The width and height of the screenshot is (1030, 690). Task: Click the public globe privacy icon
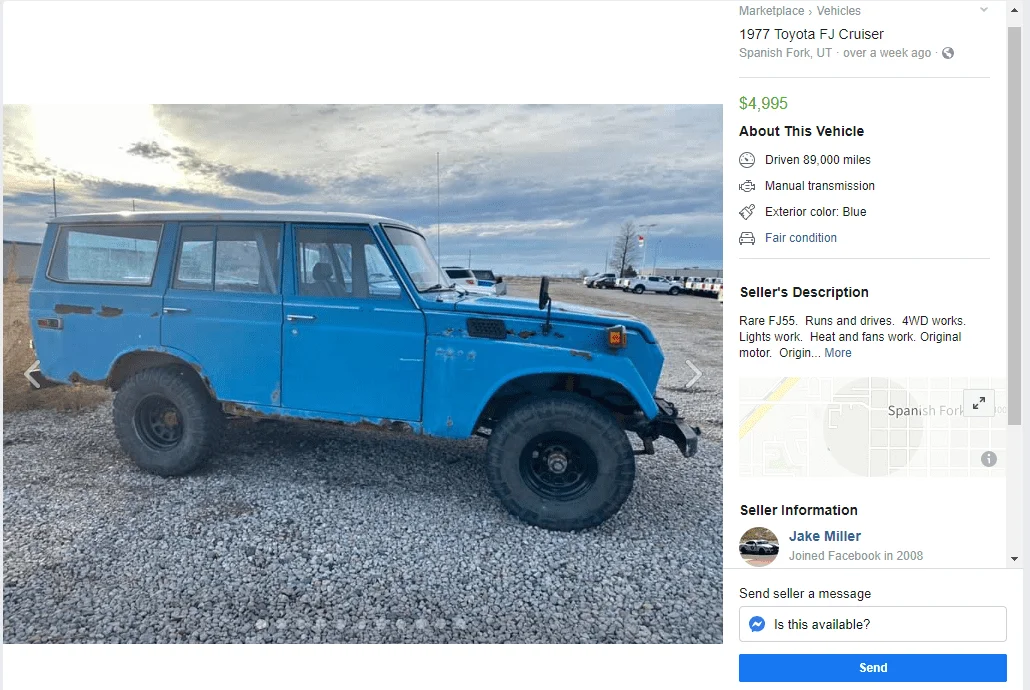[947, 53]
